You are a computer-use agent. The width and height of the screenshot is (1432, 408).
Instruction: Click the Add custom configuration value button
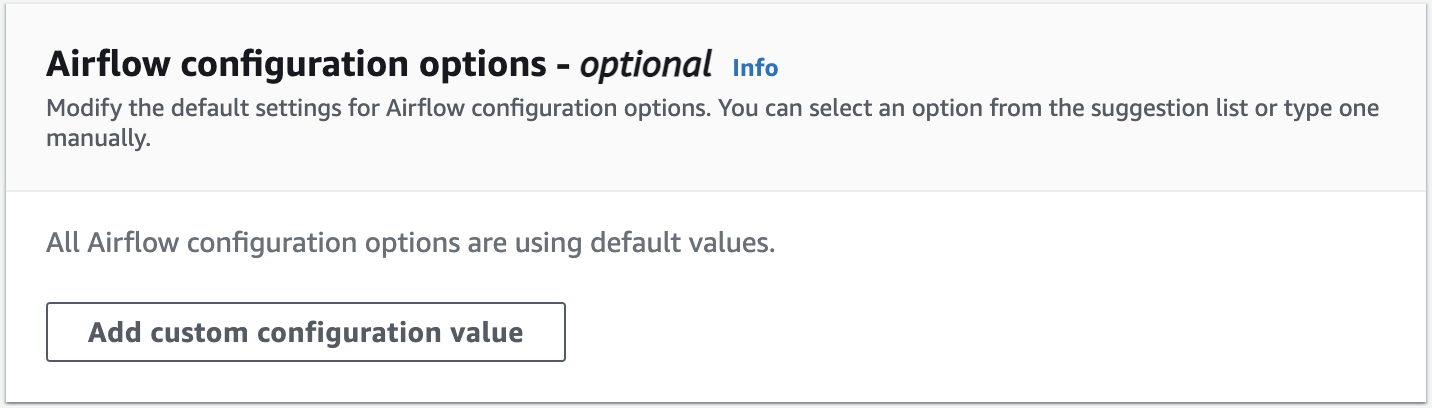306,332
